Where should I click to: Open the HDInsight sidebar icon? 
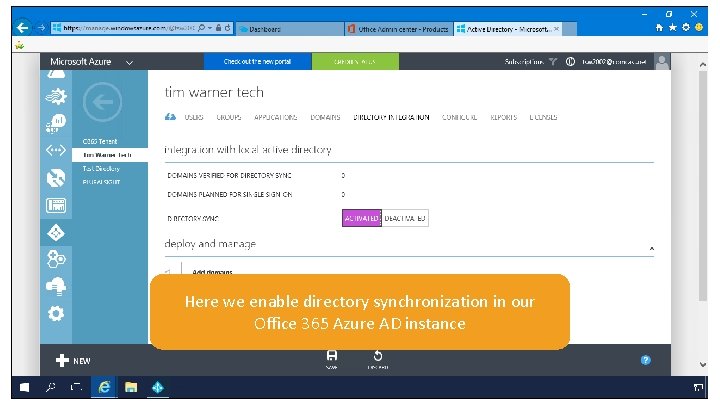(56, 124)
